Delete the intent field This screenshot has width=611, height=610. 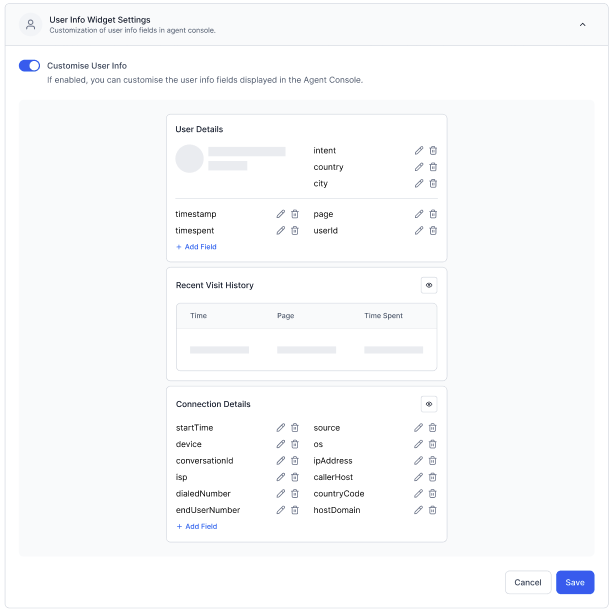click(433, 150)
